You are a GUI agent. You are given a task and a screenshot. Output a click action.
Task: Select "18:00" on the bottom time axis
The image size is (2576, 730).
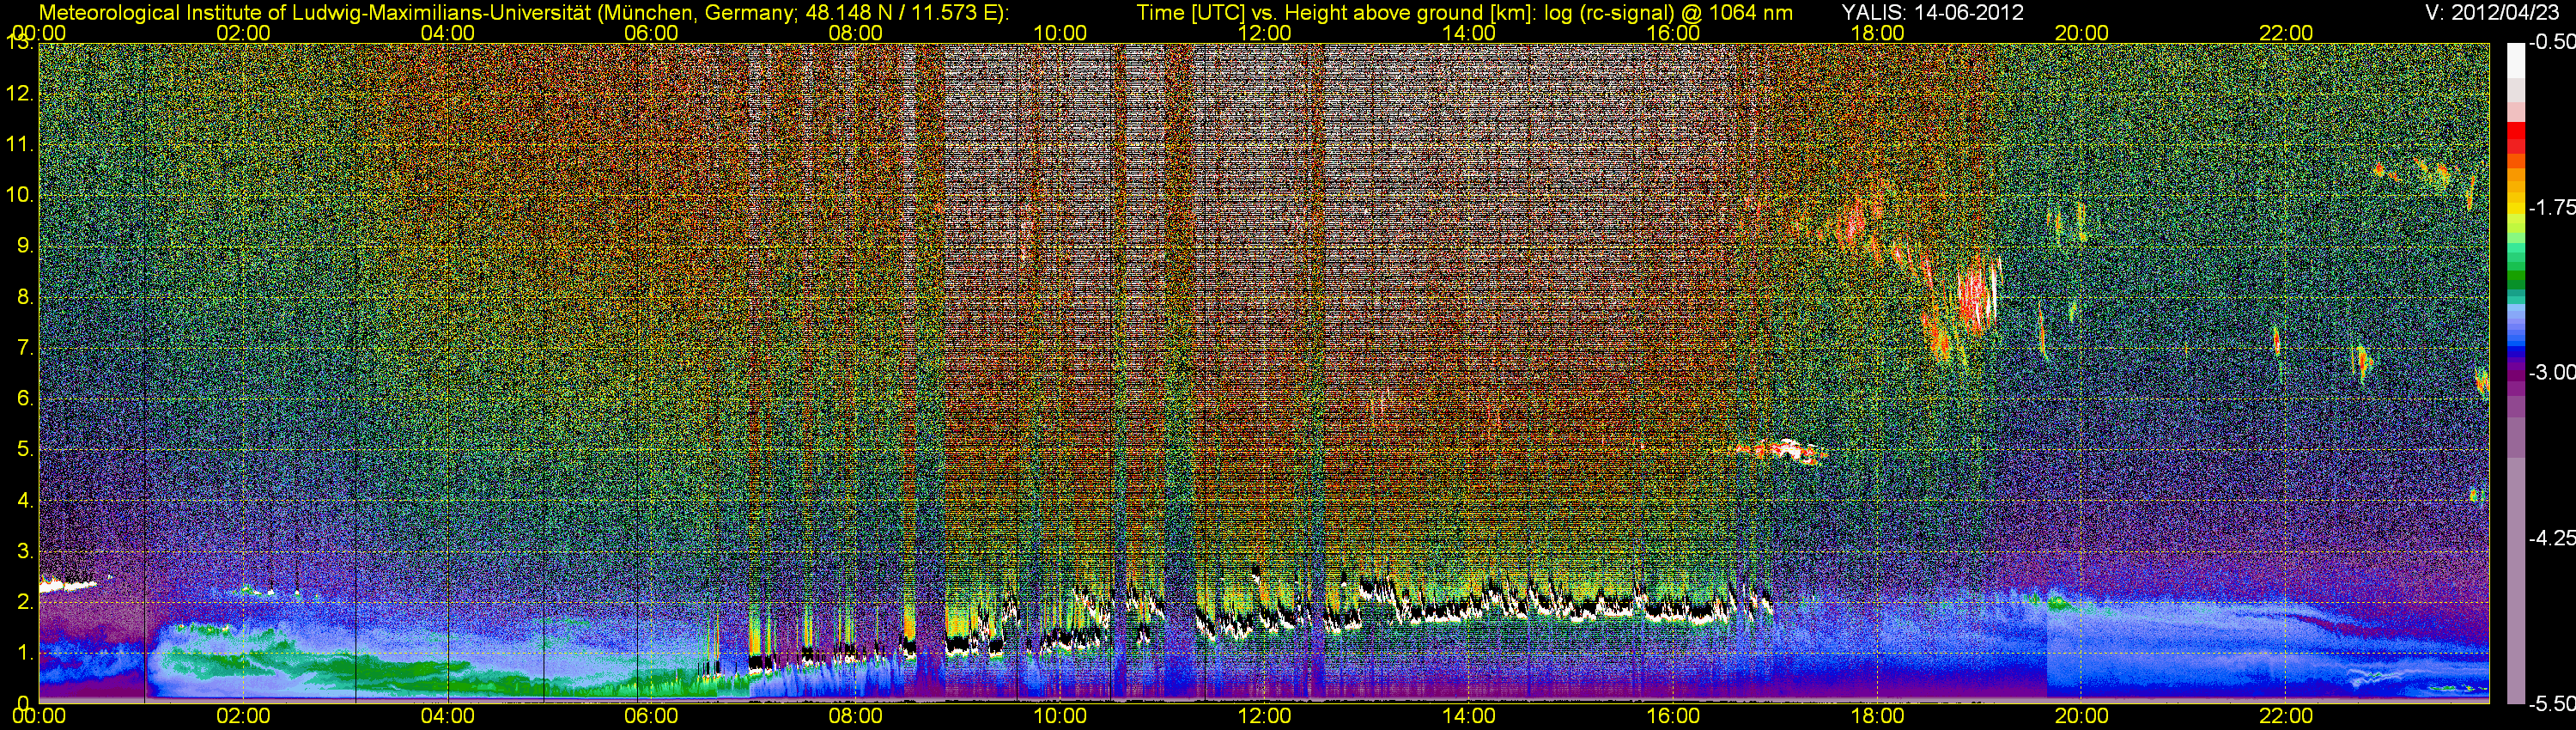point(1877,716)
